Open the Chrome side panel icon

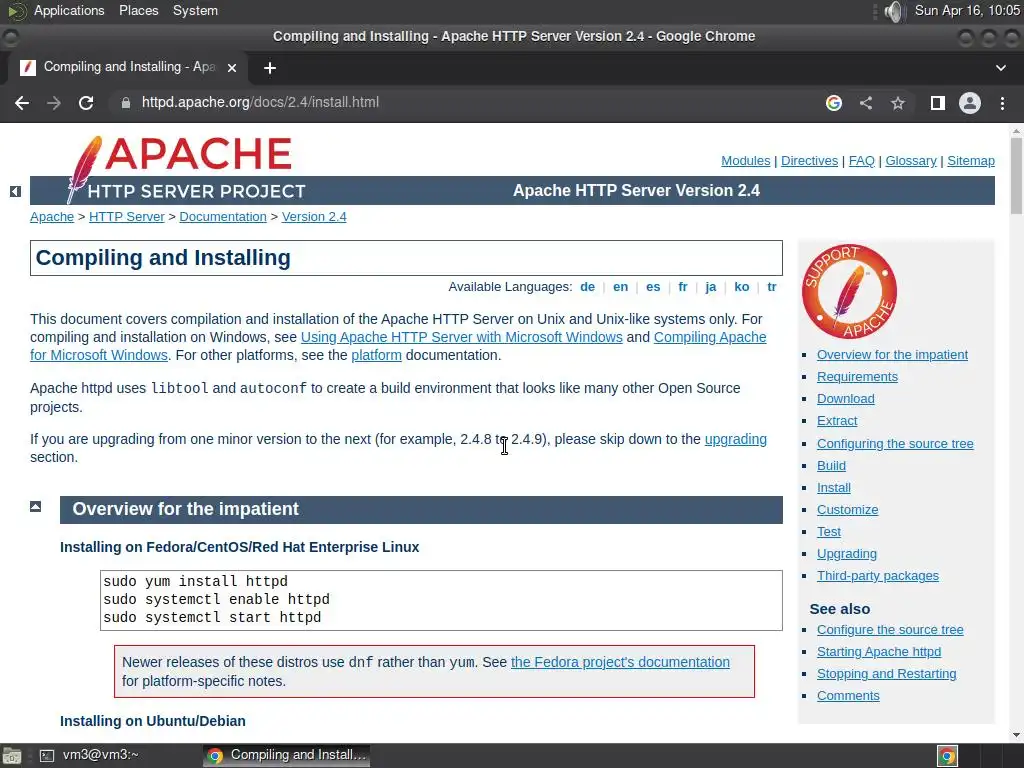pos(938,103)
